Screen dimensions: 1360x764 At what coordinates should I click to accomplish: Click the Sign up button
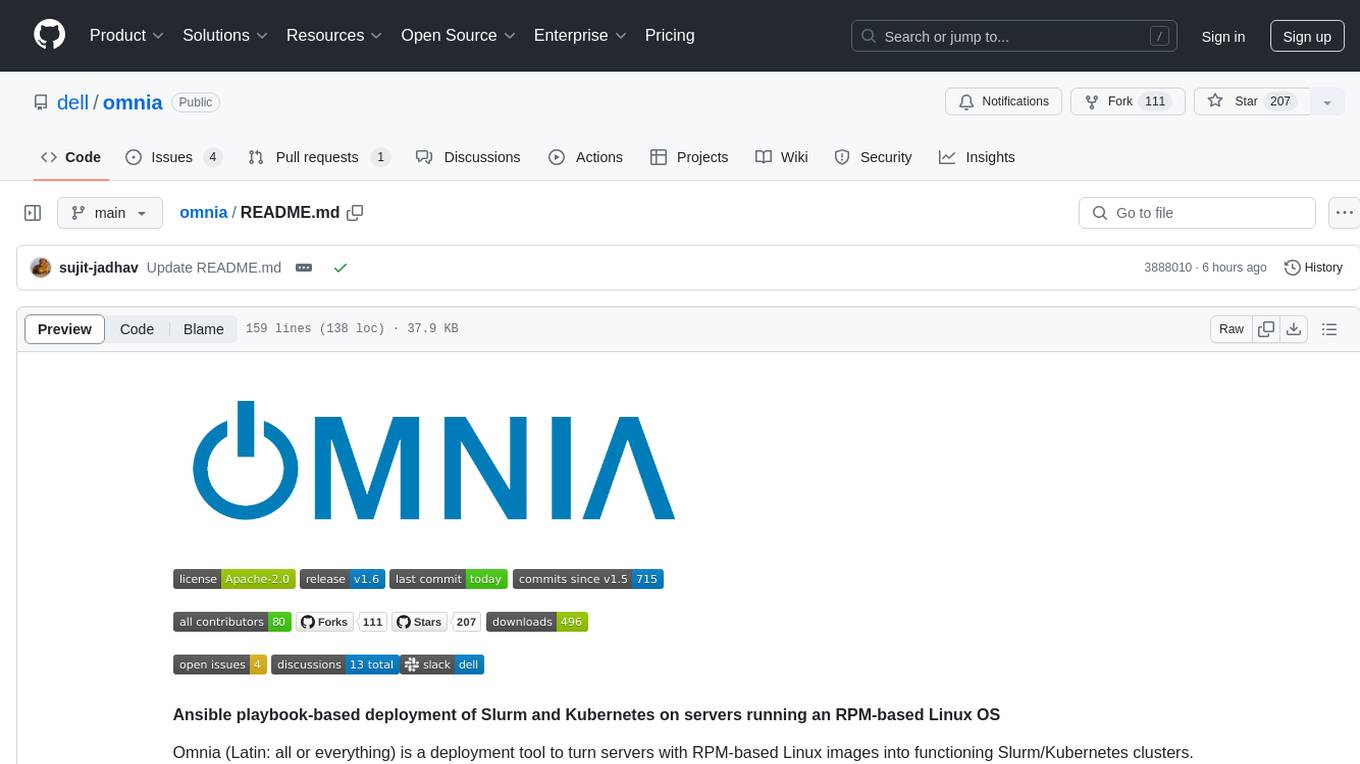(x=1307, y=36)
